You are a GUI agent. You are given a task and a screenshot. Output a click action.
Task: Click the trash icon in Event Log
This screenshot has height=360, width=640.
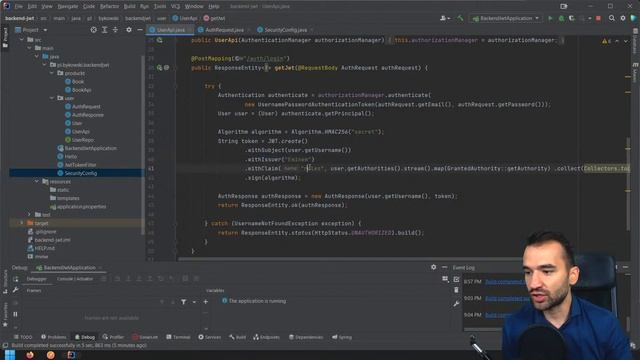pos(456,290)
